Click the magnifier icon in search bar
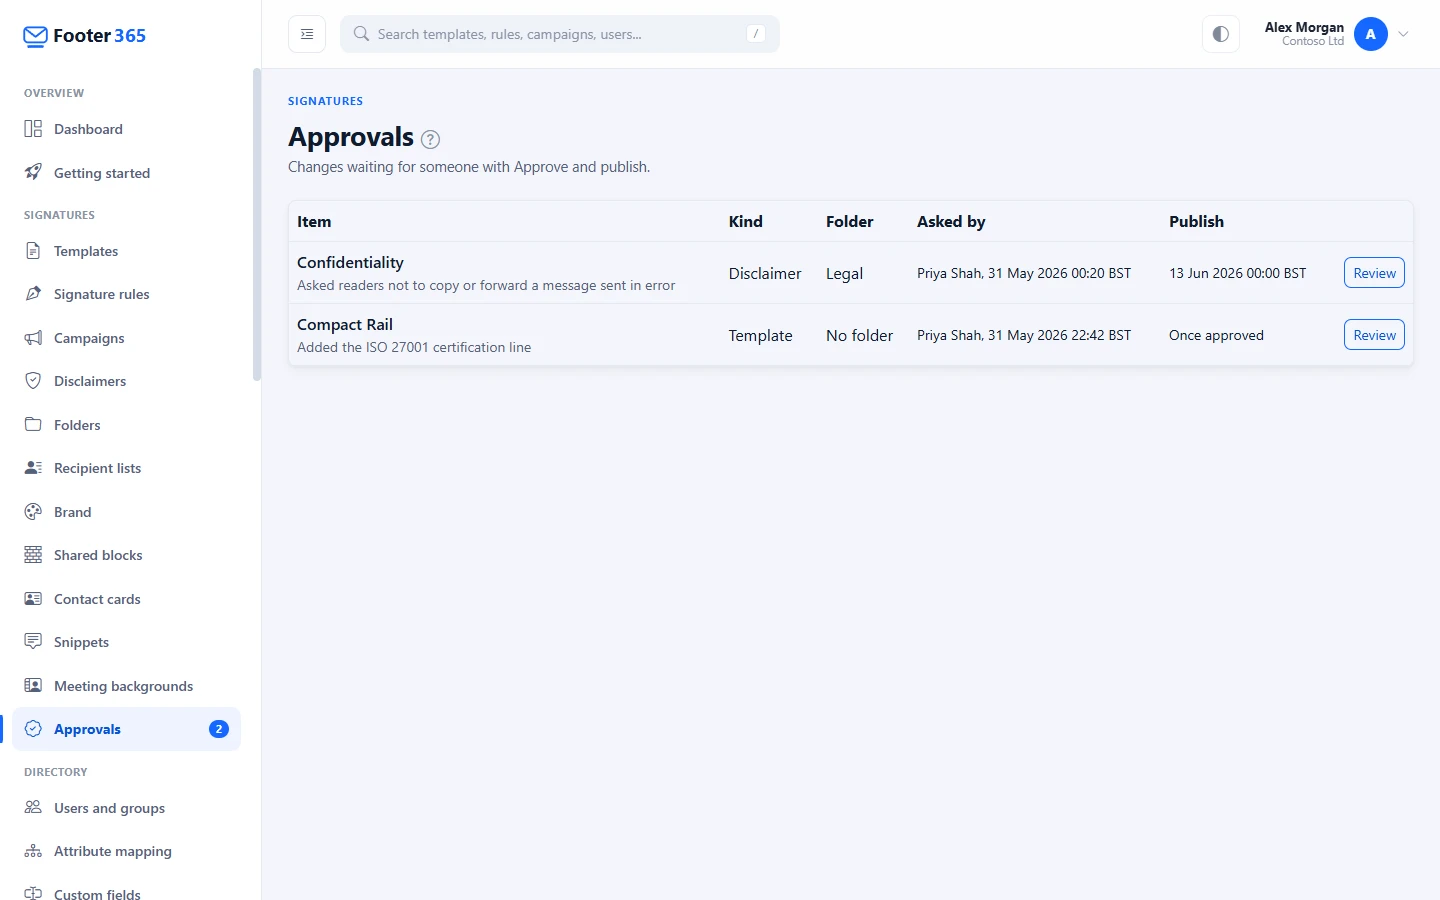Viewport: 1440px width, 900px height. pyautogui.click(x=361, y=34)
